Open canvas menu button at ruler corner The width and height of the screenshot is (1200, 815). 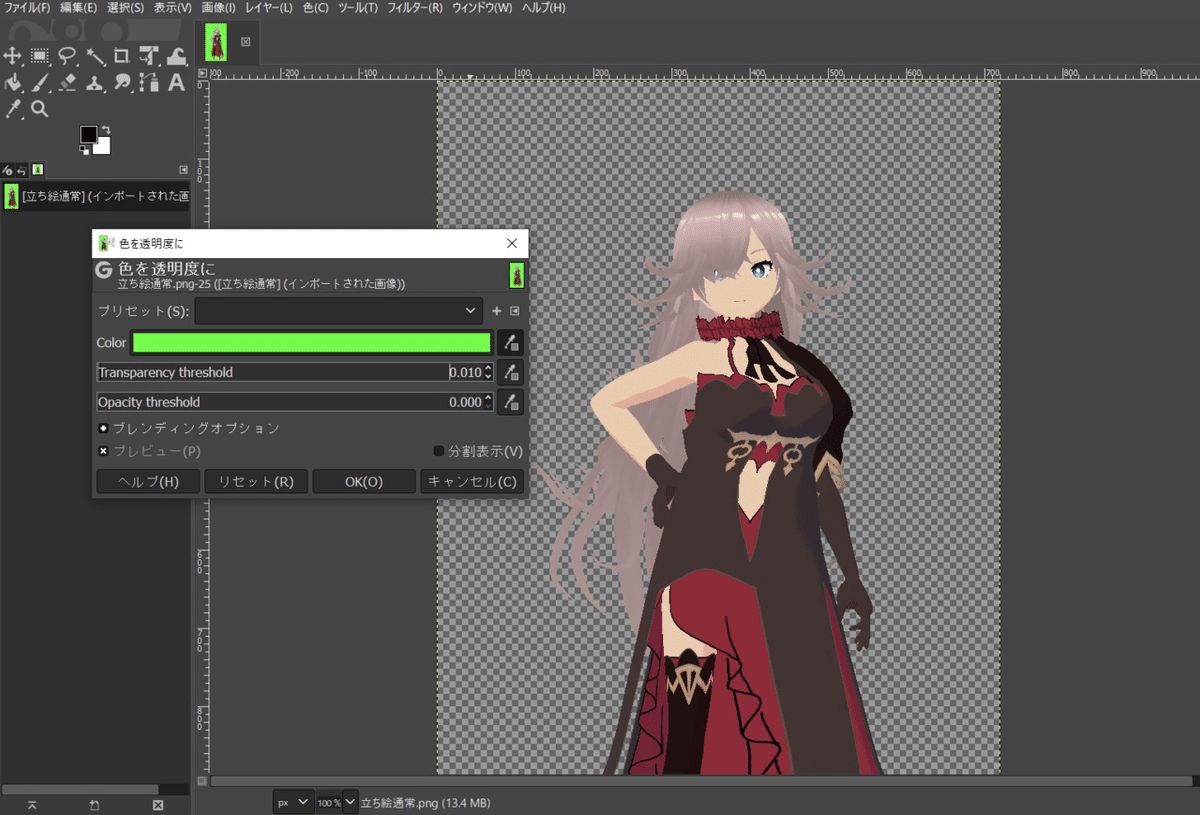[203, 73]
